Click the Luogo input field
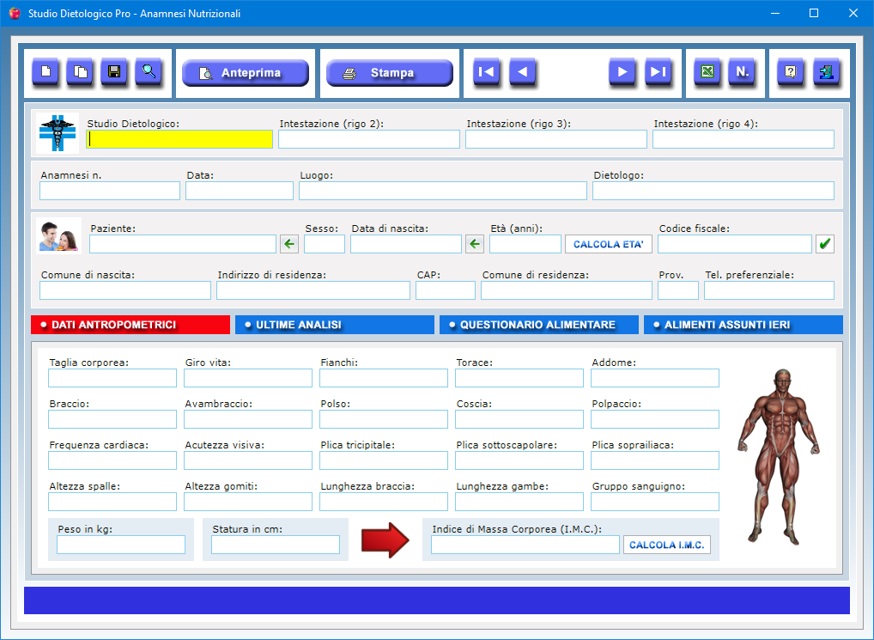Image resolution: width=874 pixels, height=640 pixels. point(443,191)
